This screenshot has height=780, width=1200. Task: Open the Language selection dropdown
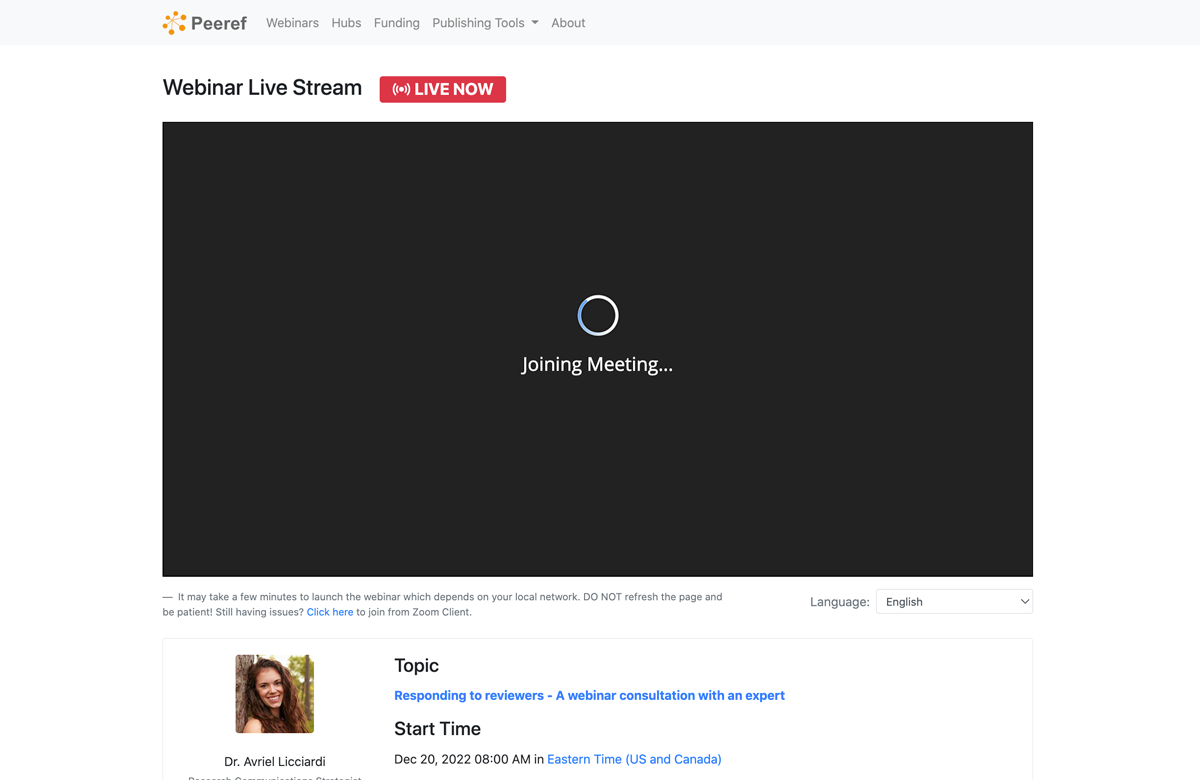[x=953, y=602]
